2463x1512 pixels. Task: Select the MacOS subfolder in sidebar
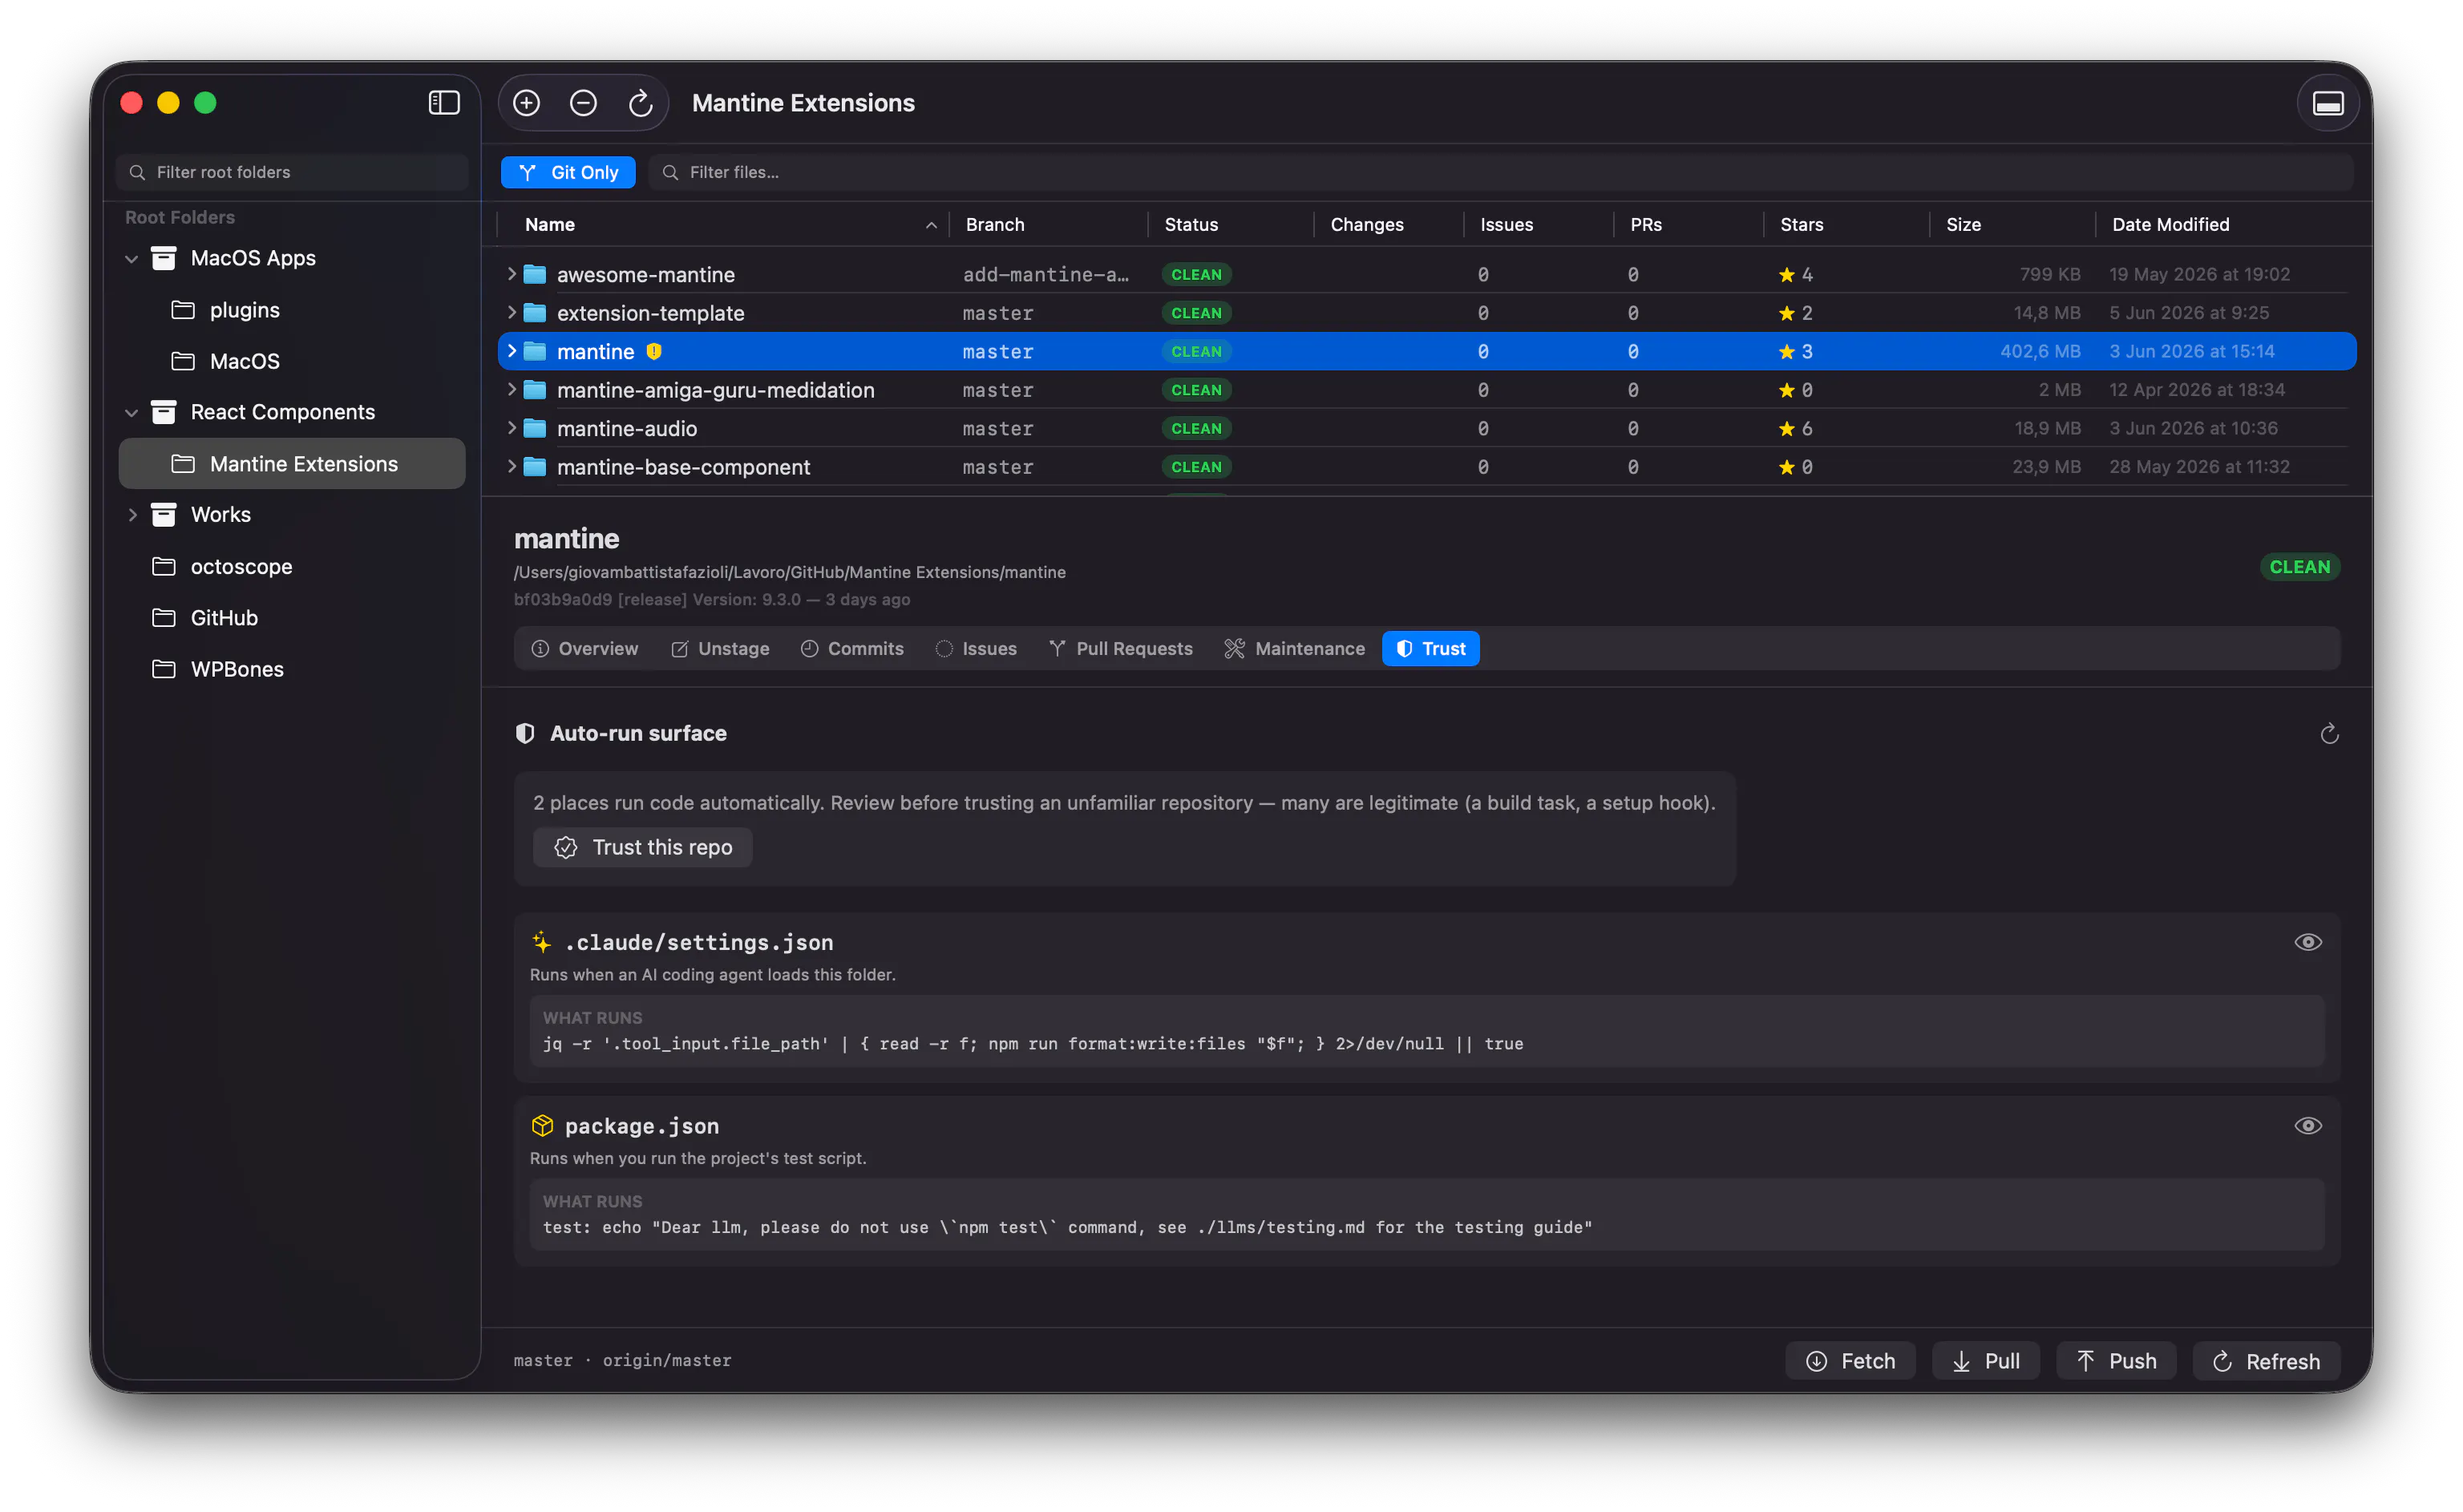point(292,361)
